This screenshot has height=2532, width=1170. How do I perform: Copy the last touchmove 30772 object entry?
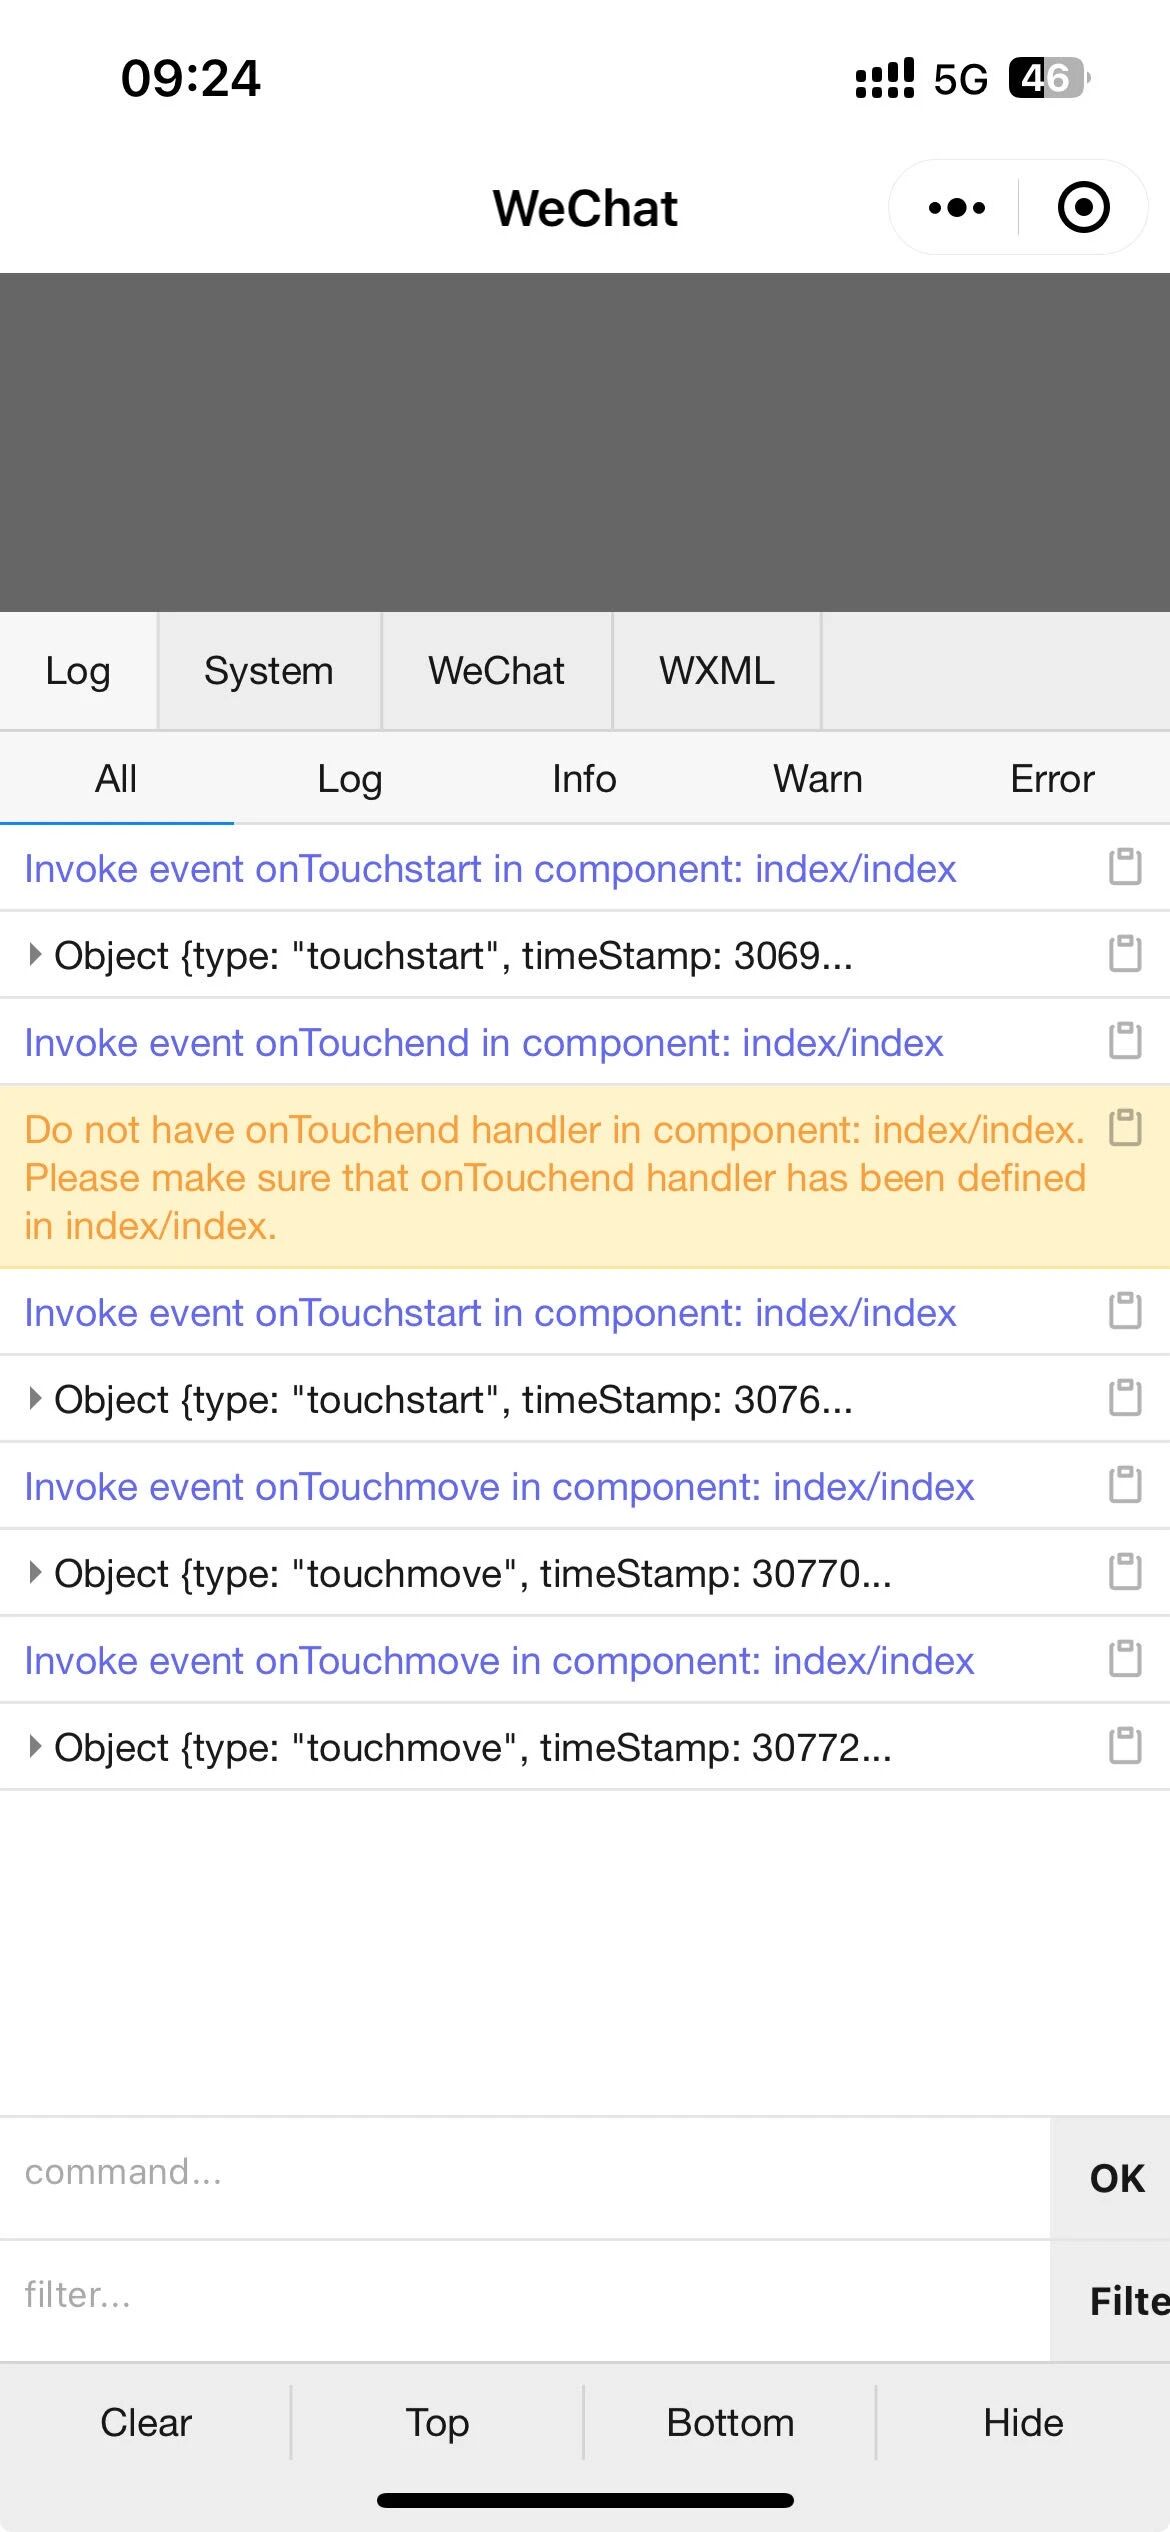tap(1125, 1746)
